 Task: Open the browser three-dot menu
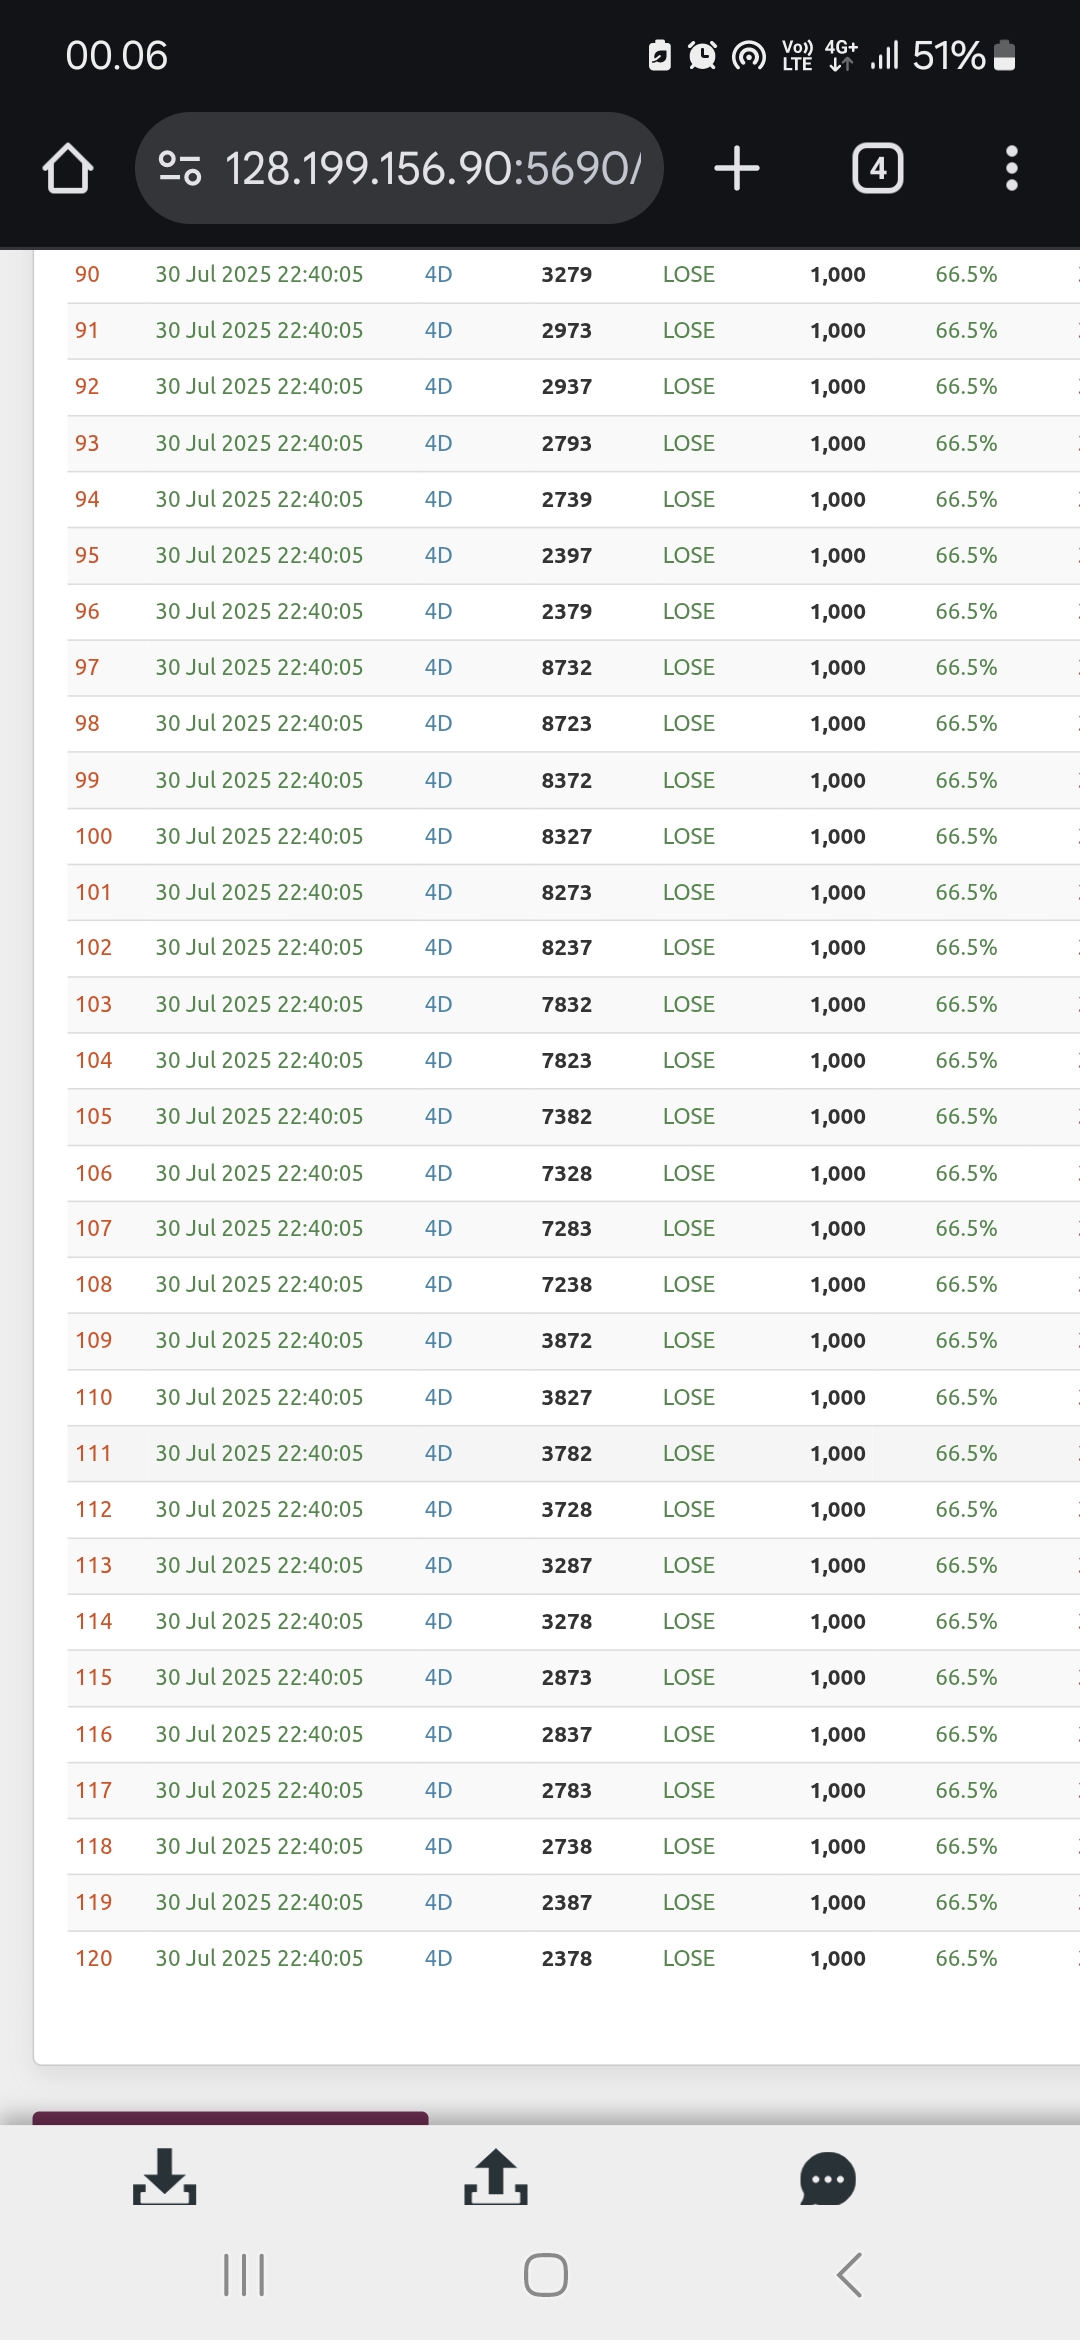(1011, 168)
